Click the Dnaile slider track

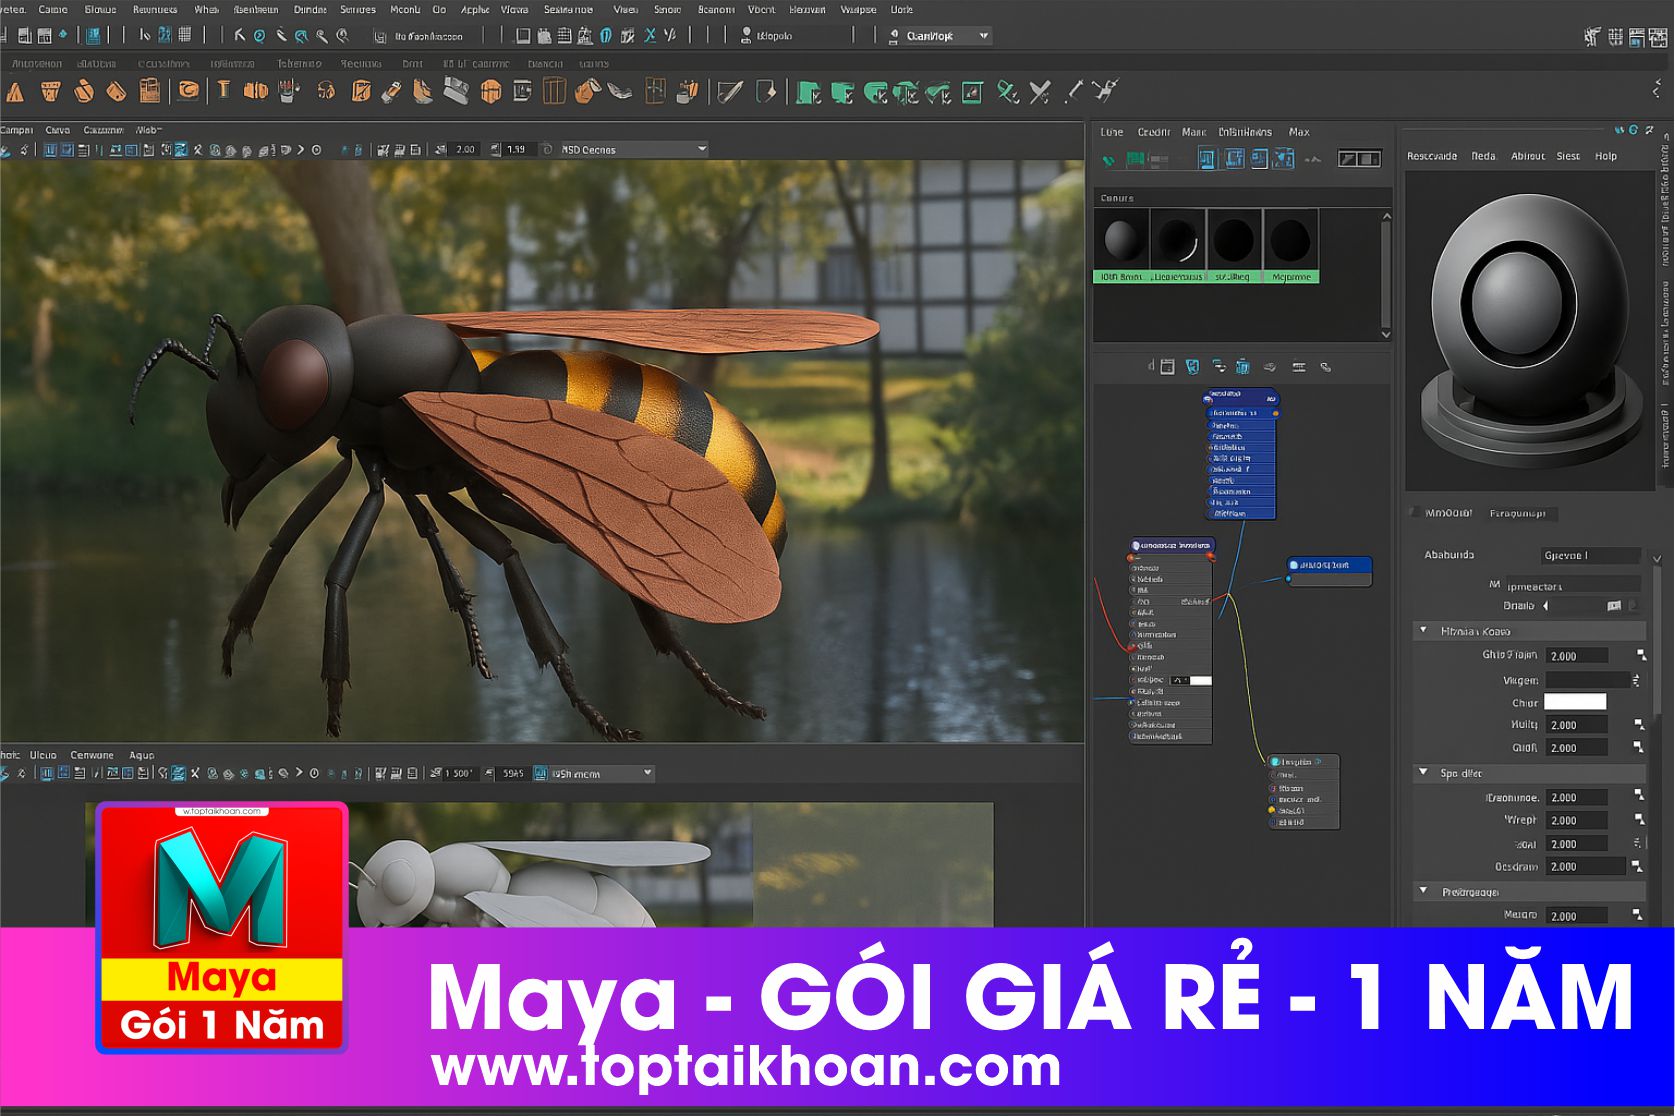coord(1577,606)
